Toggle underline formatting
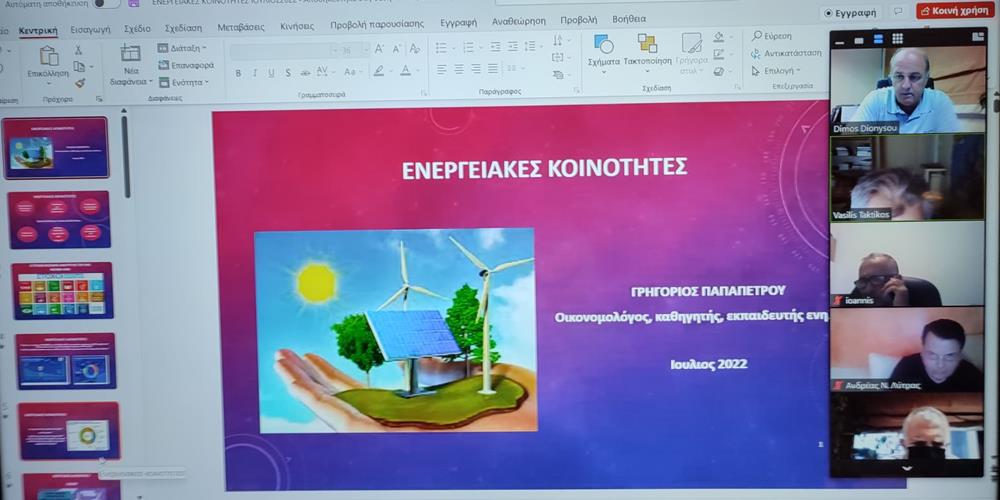 click(271, 73)
